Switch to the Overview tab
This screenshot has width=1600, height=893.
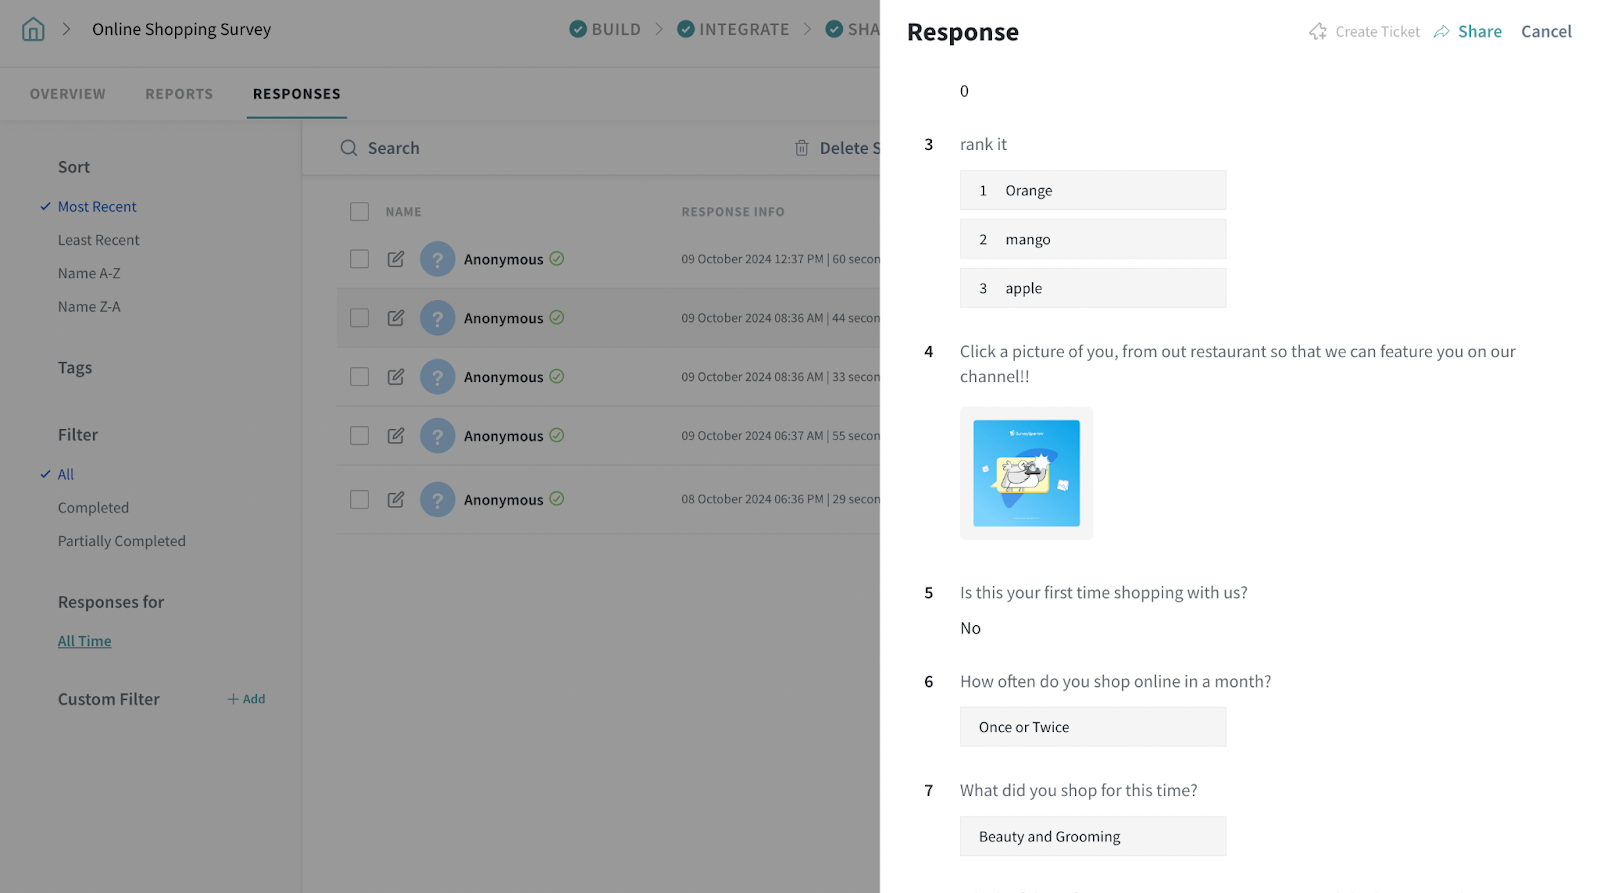[68, 94]
